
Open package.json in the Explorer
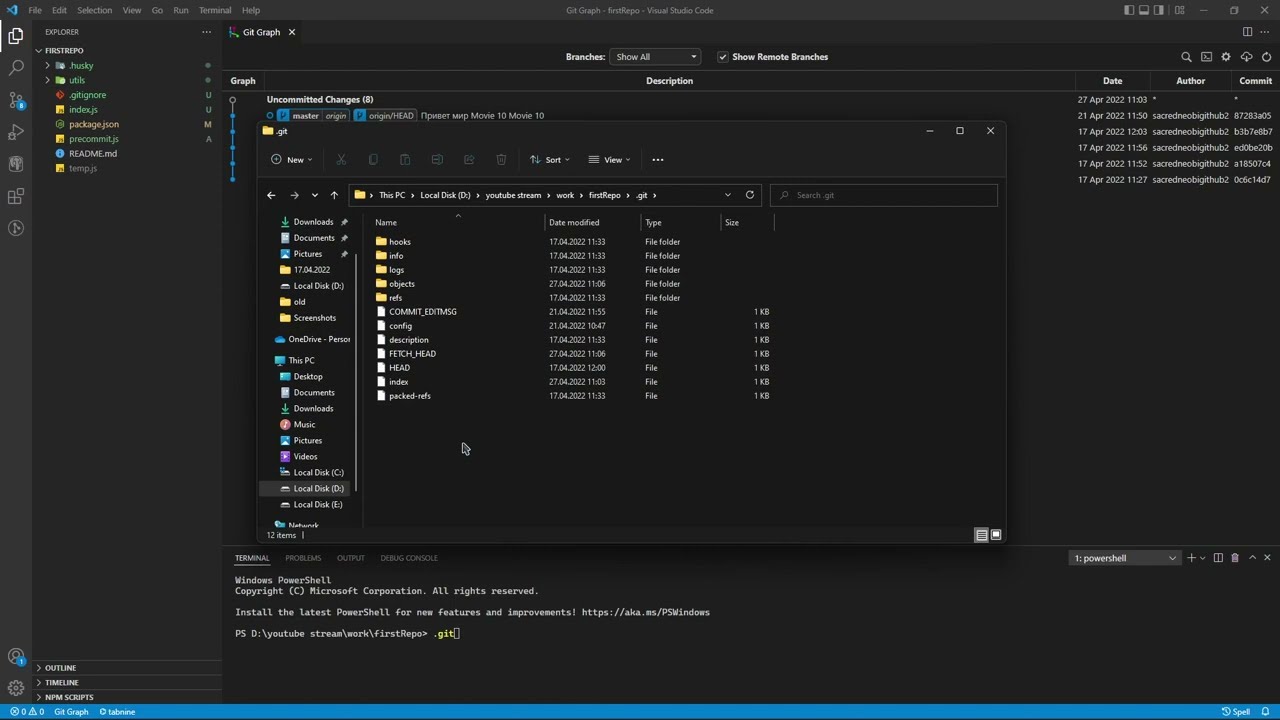click(x=94, y=124)
